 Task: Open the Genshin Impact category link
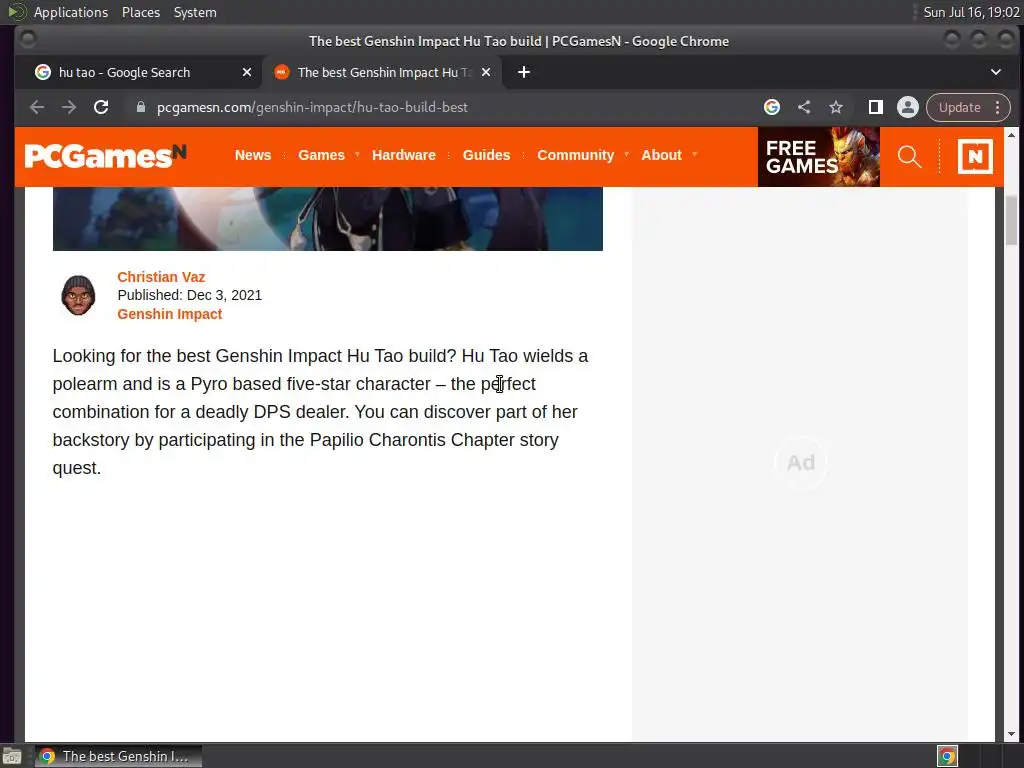(x=170, y=314)
